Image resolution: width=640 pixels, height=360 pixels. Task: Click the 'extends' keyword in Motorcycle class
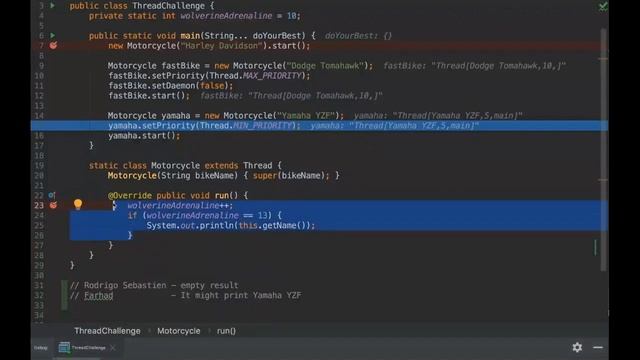(x=221, y=166)
